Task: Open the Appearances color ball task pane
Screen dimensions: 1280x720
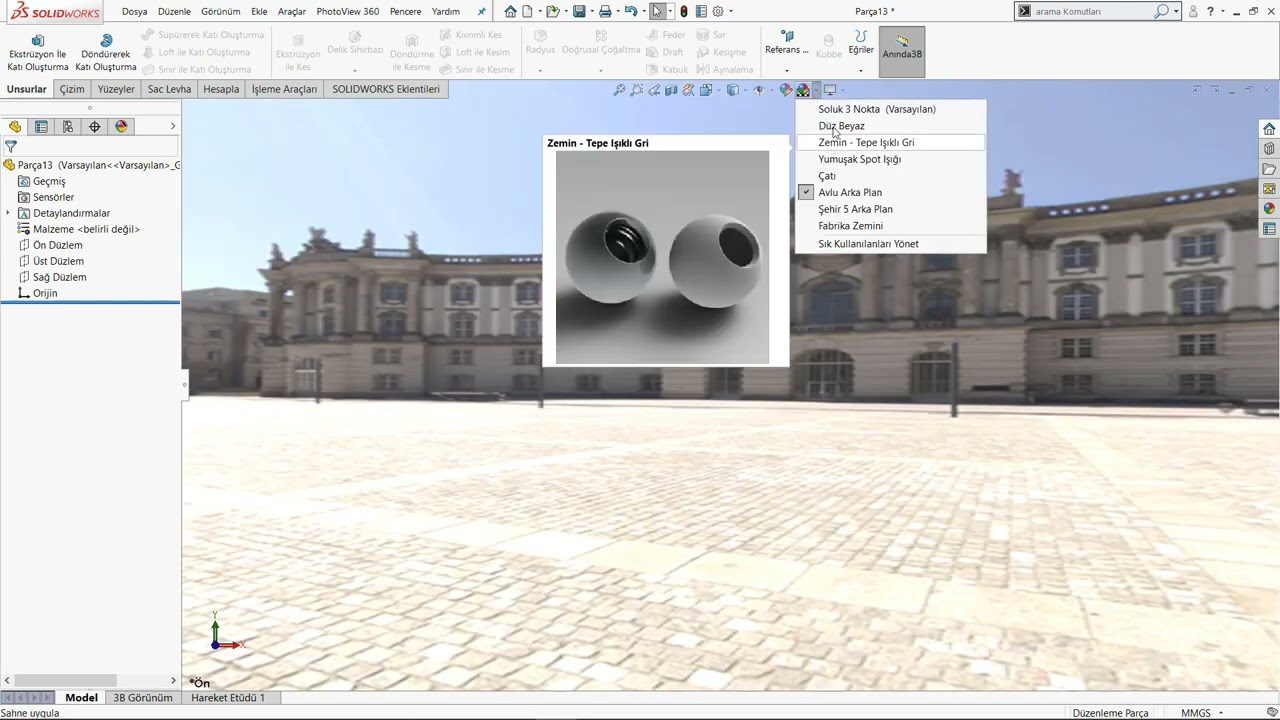Action: point(1269,209)
